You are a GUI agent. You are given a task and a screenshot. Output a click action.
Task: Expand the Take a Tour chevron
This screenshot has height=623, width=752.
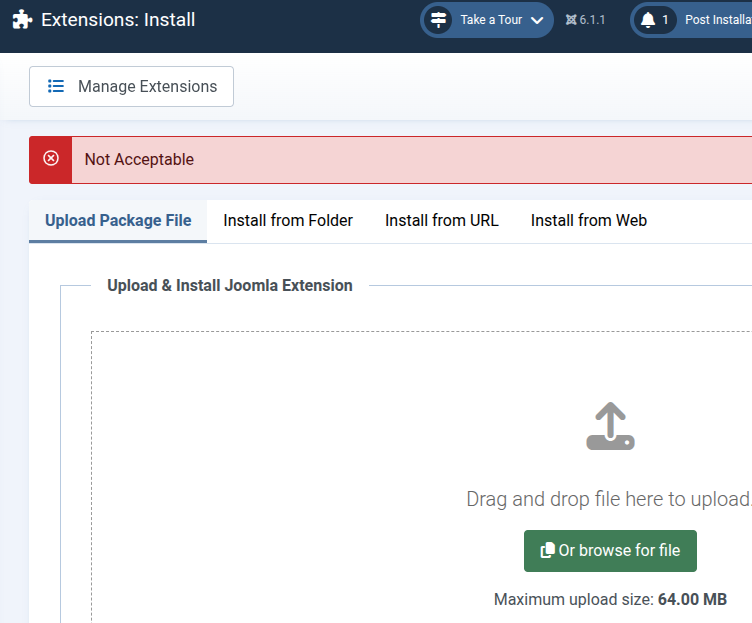pyautogui.click(x=537, y=20)
